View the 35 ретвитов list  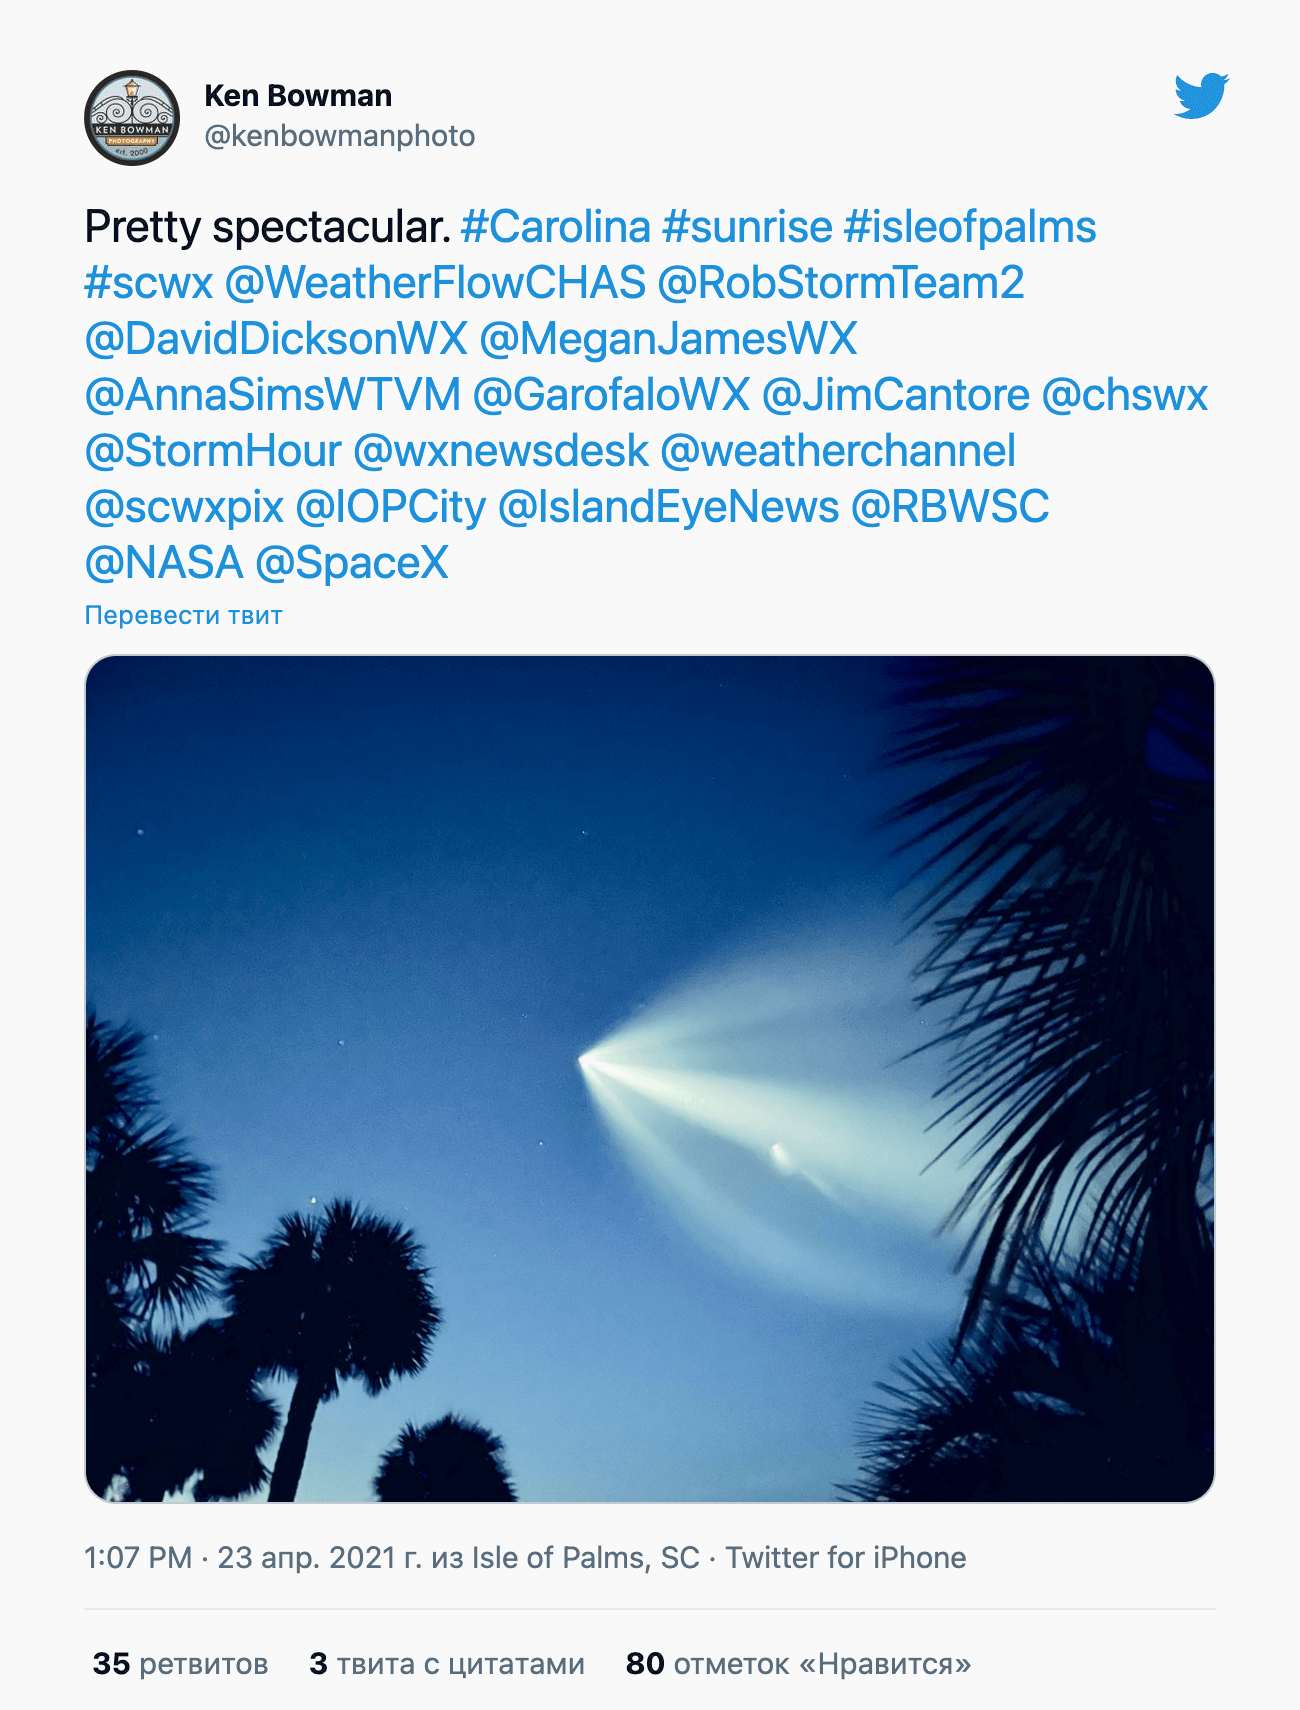[181, 1664]
